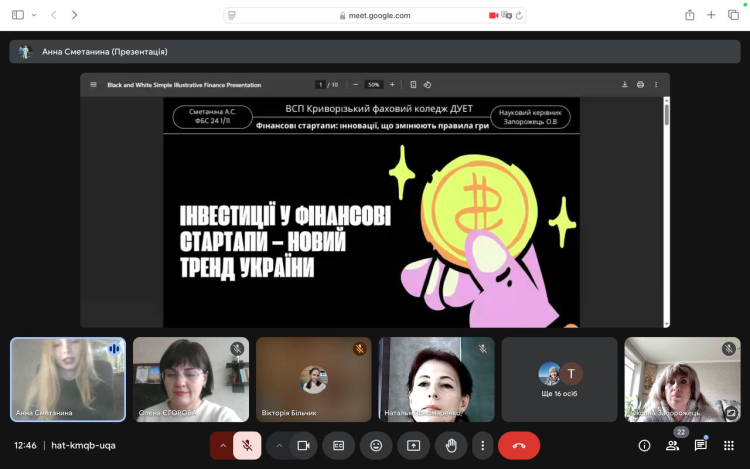The image size is (750, 469).
Task: Click the meet.google.com address bar
Action: pos(375,15)
